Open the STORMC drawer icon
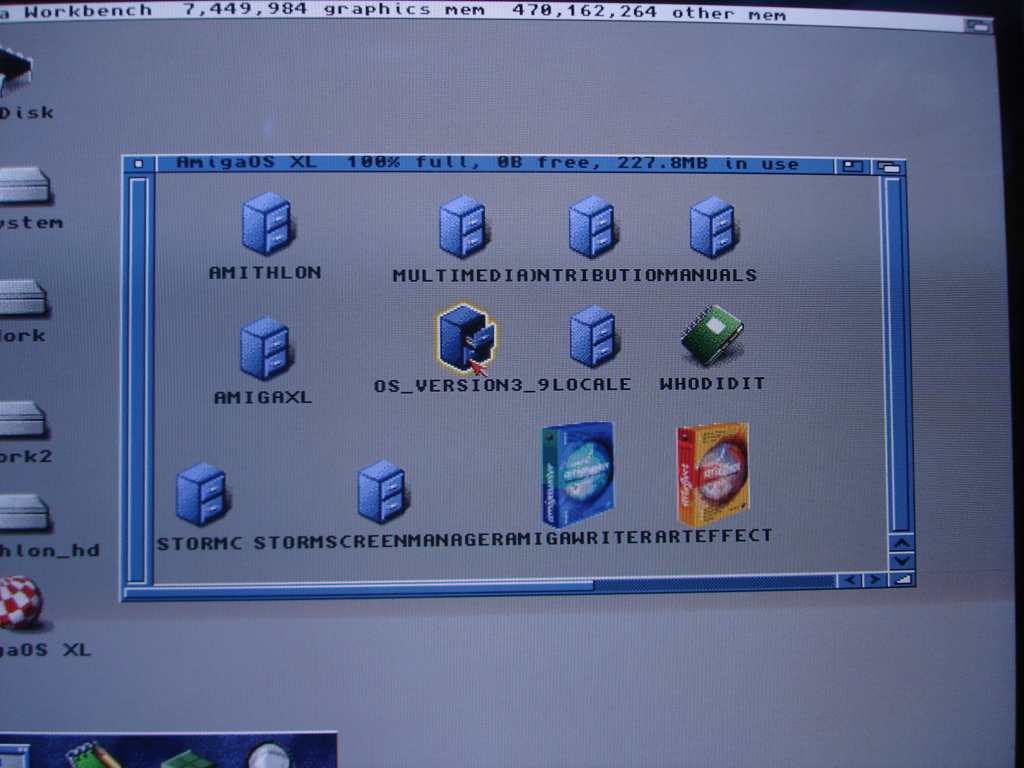Image resolution: width=1024 pixels, height=768 pixels. point(202,494)
